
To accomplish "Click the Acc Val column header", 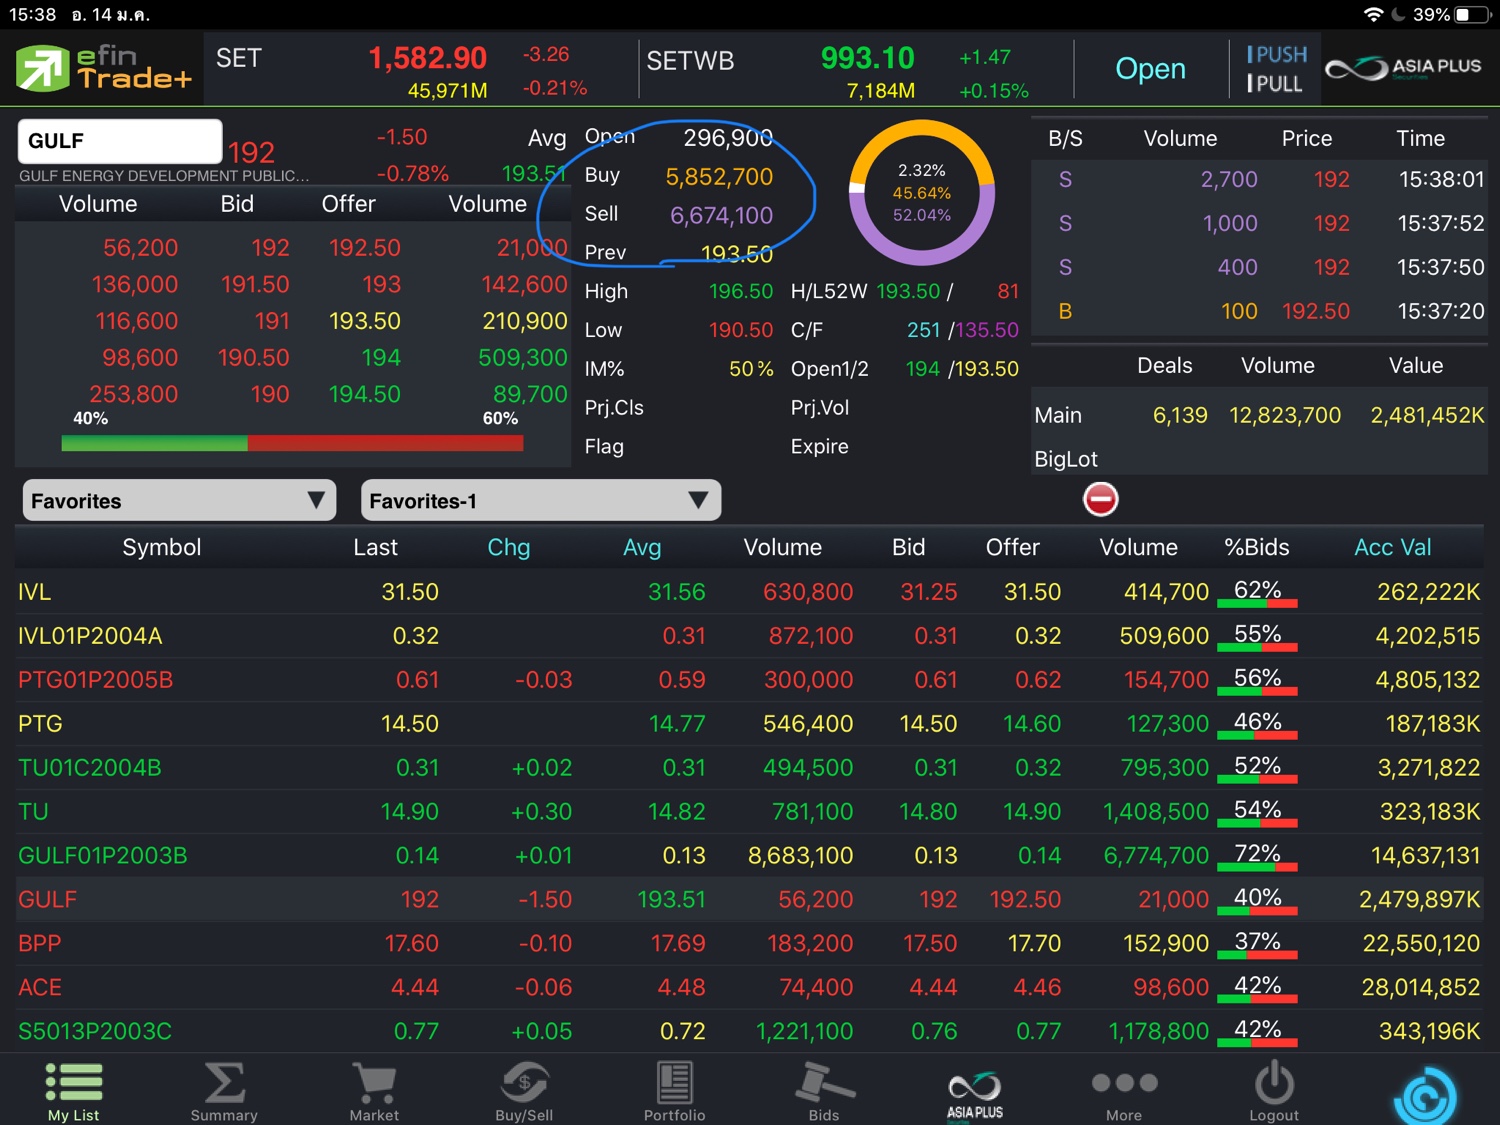I will pos(1392,548).
